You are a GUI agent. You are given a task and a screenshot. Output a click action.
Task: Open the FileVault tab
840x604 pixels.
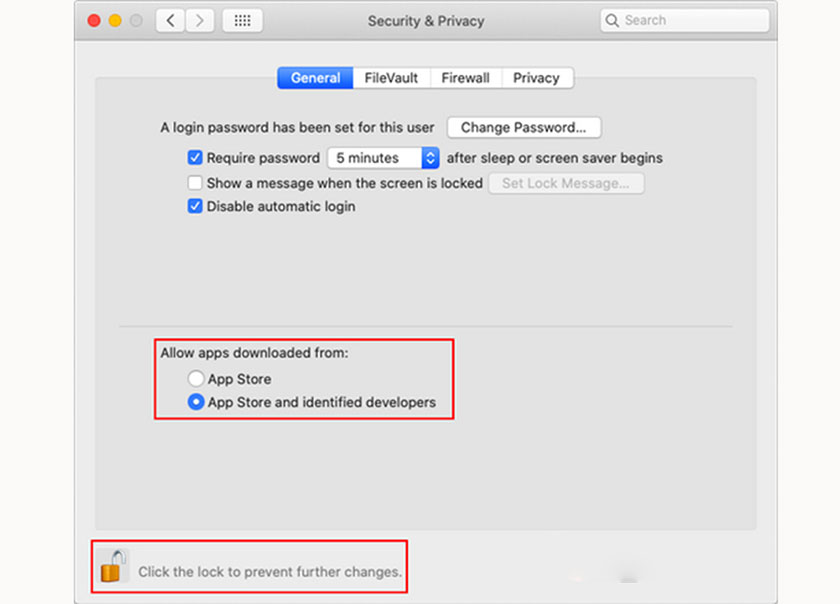[391, 78]
